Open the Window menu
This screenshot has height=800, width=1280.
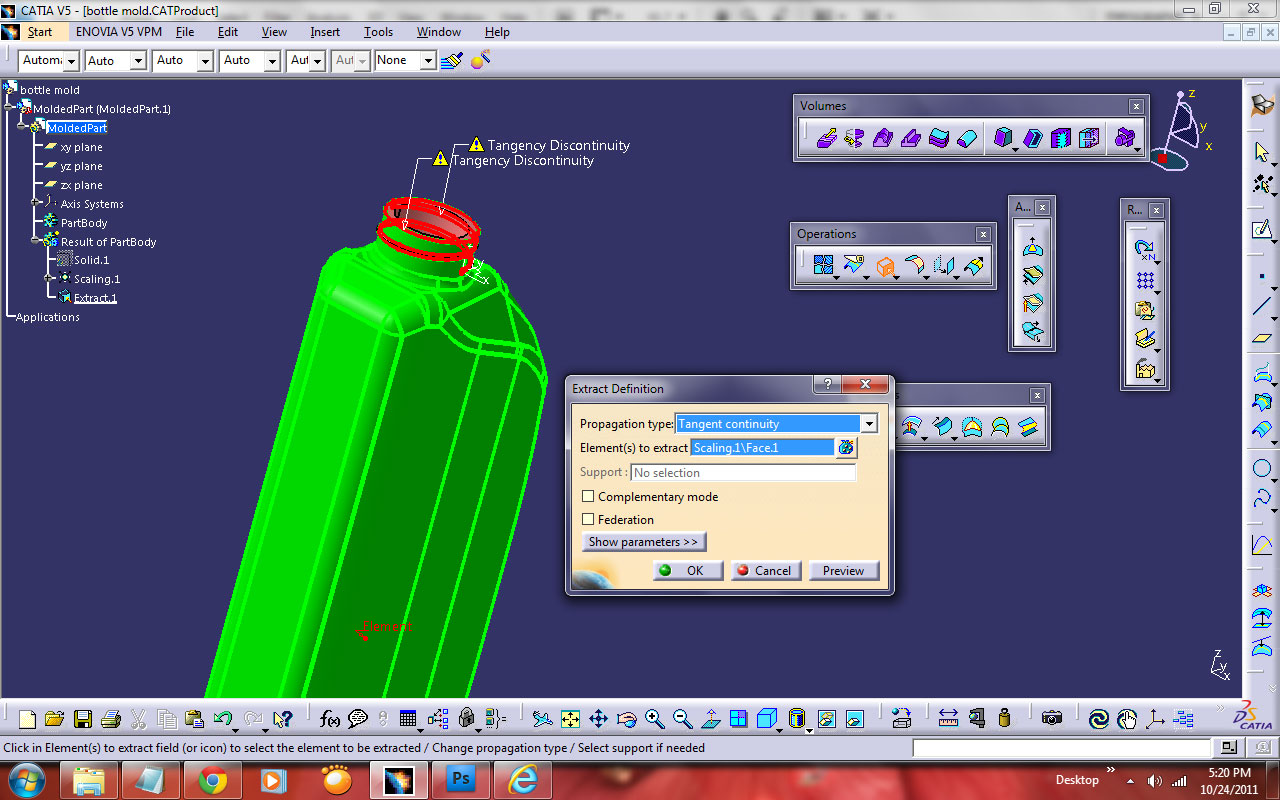pyautogui.click(x=439, y=32)
